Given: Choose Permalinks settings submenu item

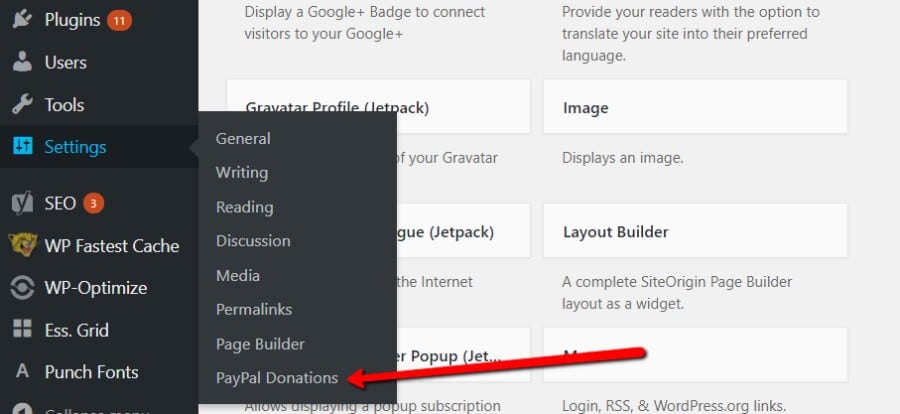Looking at the screenshot, I should (x=254, y=309).
